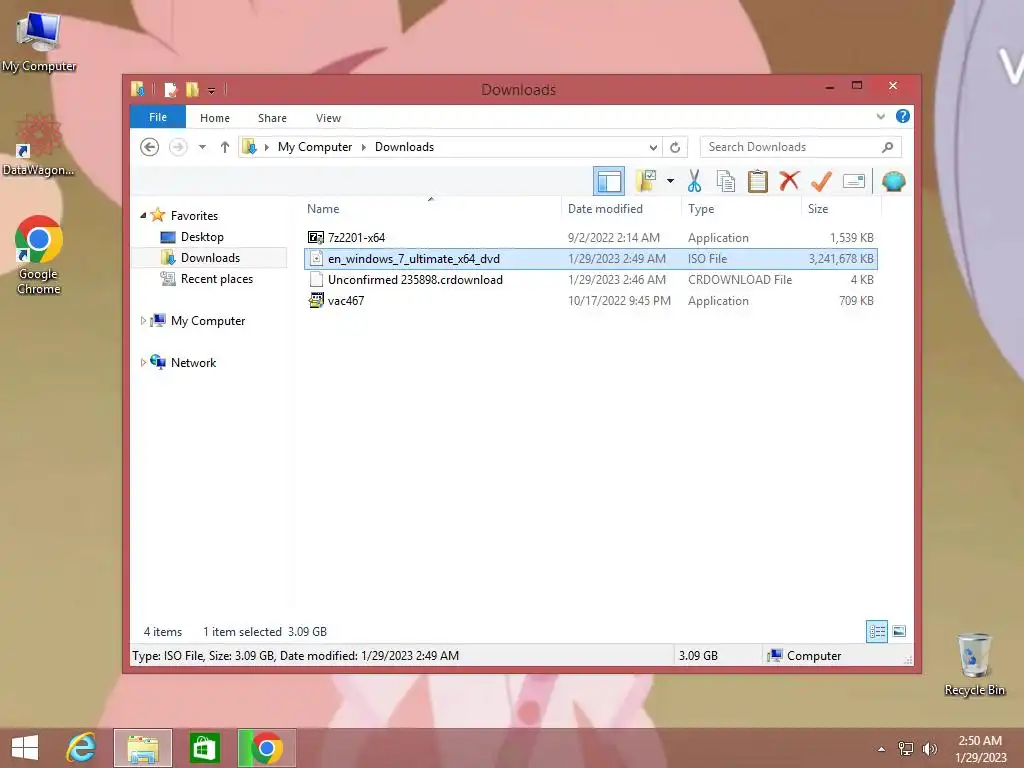Image resolution: width=1024 pixels, height=768 pixels.
Task: Collapse the Favorites tree group
Action: (143, 216)
